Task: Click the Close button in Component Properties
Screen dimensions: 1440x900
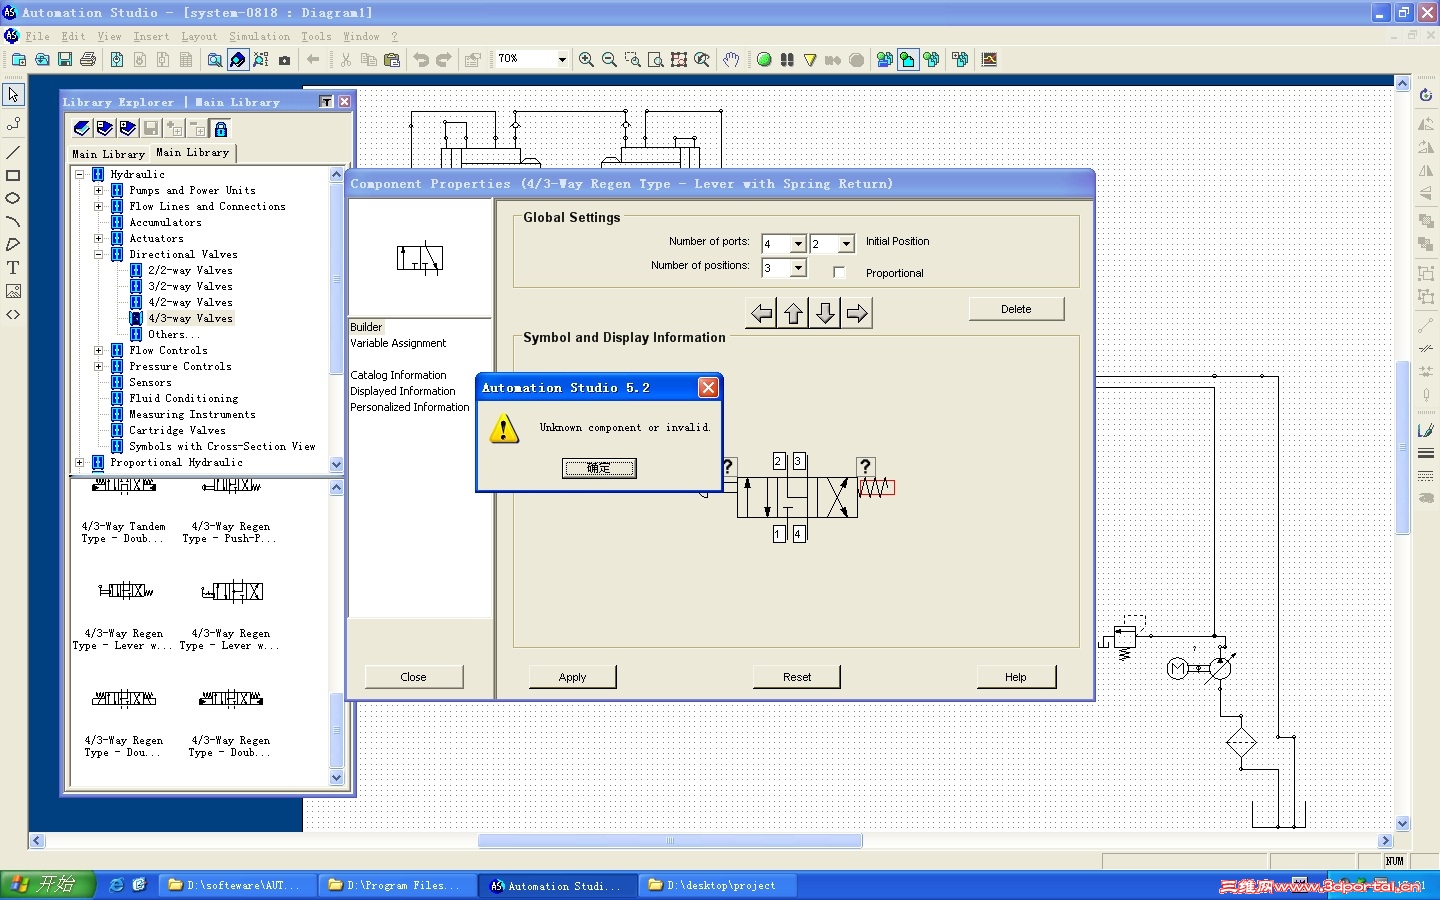Action: [x=413, y=677]
